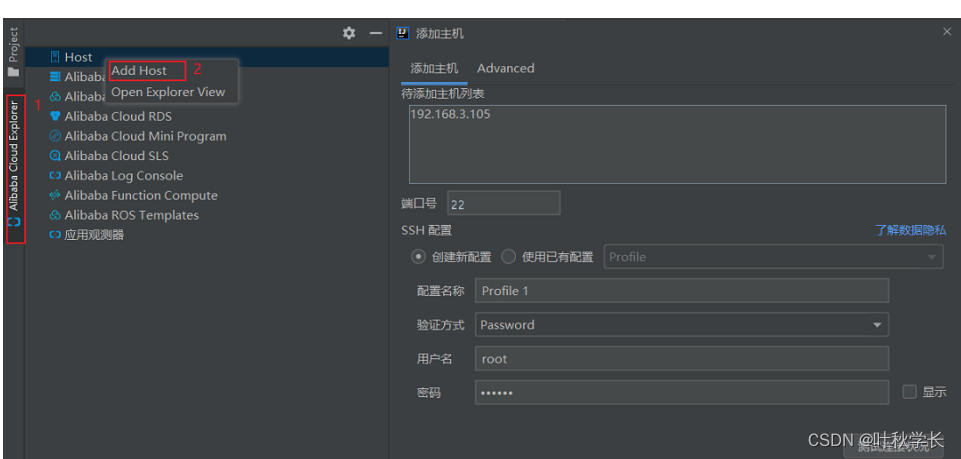Viewport: 961px width, 459px height.
Task: Click the 用户名 field containing root
Action: (682, 358)
